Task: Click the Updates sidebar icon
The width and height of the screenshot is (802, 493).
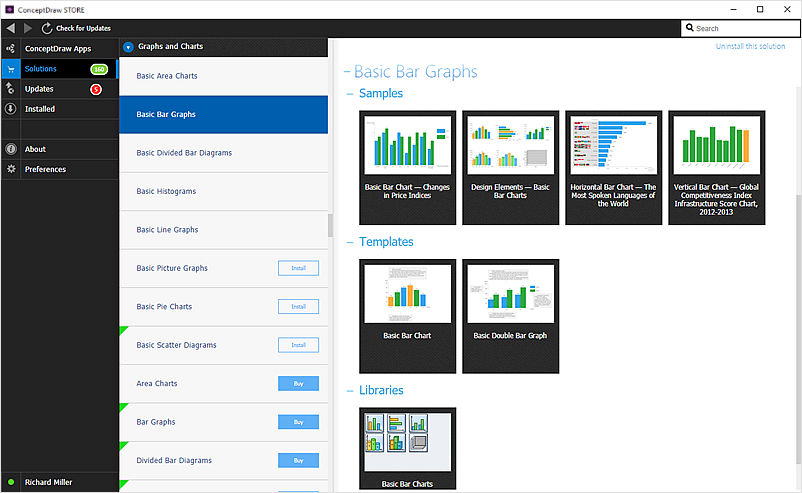Action: click(x=10, y=88)
